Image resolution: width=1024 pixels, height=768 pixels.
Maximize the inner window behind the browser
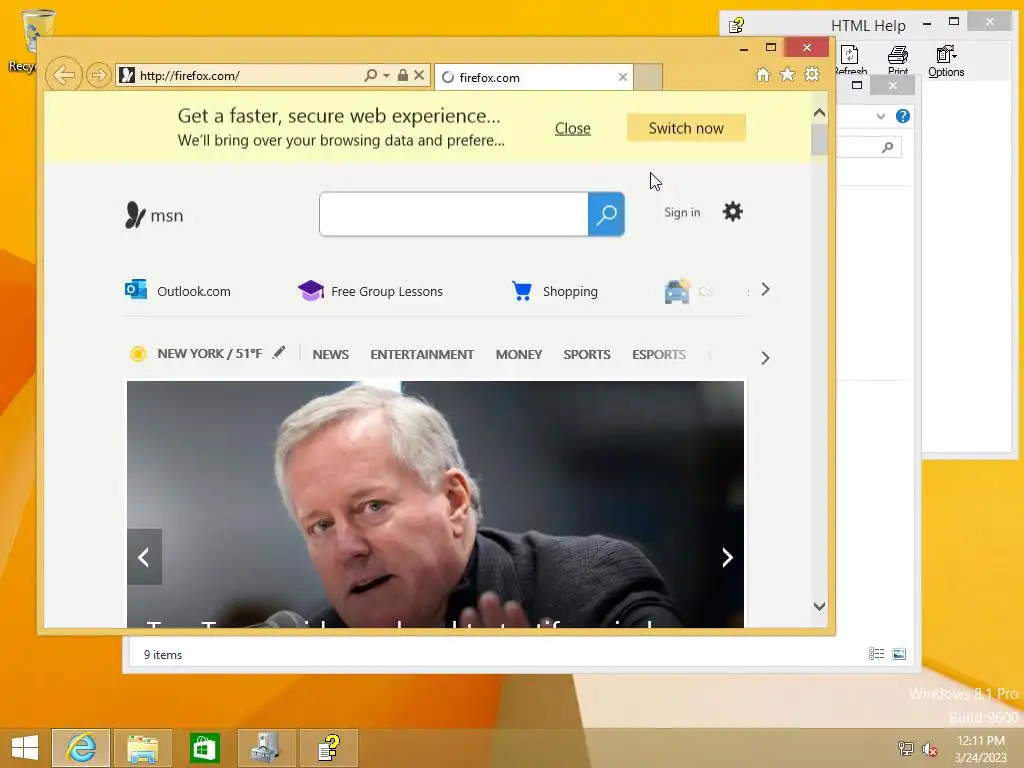tap(857, 85)
